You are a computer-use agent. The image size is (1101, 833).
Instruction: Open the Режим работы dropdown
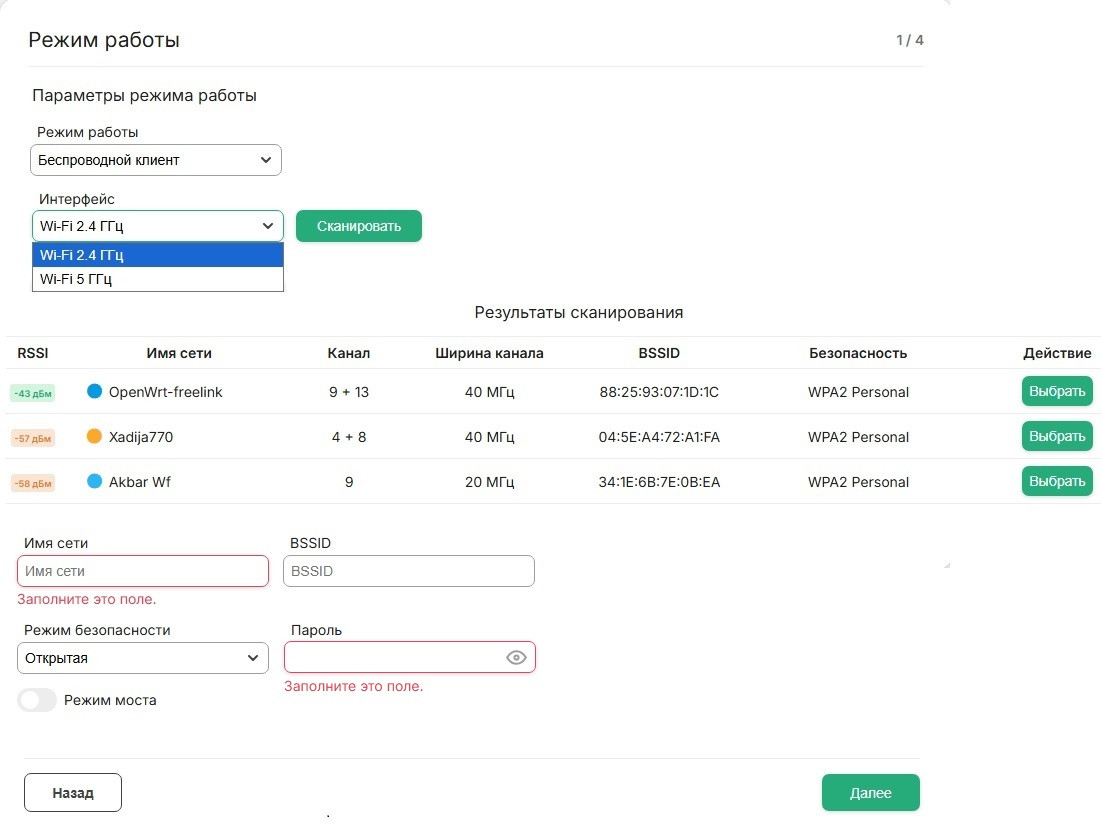[156, 160]
